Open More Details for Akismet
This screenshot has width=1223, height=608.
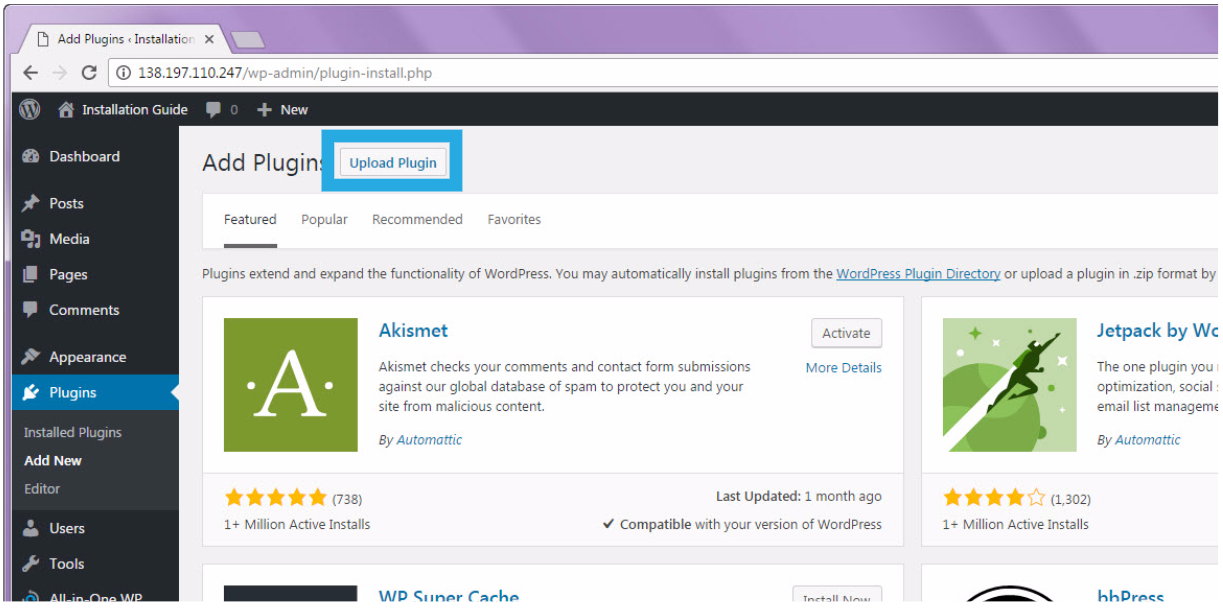pos(843,368)
